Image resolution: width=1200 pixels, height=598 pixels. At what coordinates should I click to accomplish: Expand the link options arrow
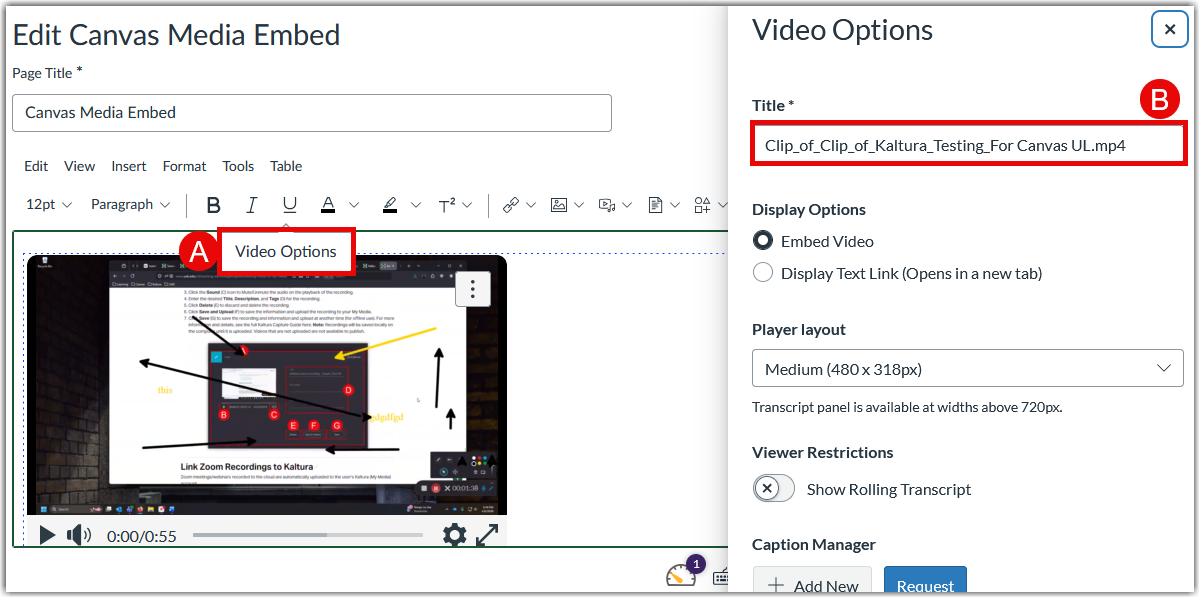tap(532, 205)
